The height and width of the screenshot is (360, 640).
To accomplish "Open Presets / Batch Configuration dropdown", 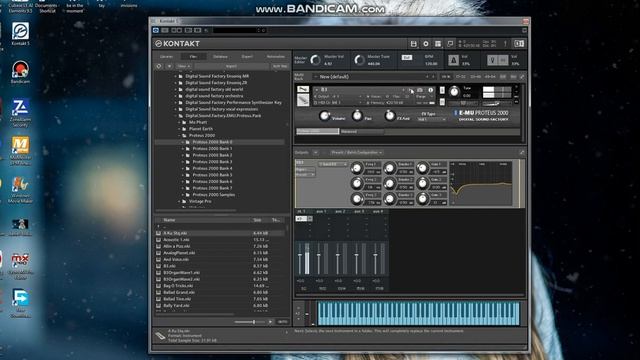I will [357, 152].
